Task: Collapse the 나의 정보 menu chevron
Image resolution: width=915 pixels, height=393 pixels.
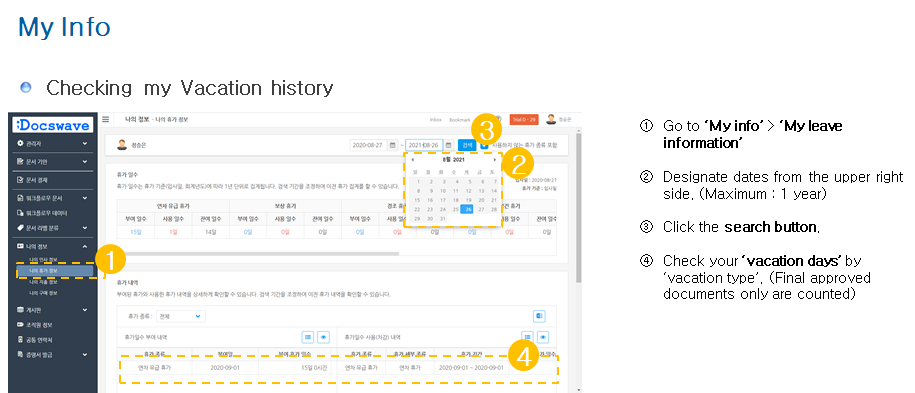Action: coord(85,246)
